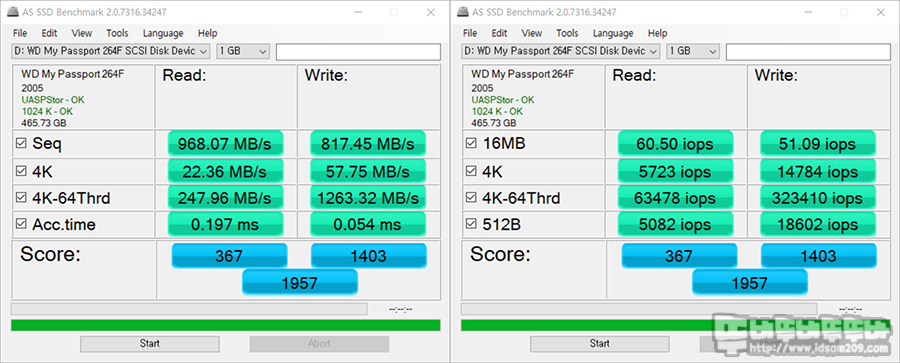This screenshot has height=363, width=900.
Task: Click the Abort button in left window
Action: [319, 343]
